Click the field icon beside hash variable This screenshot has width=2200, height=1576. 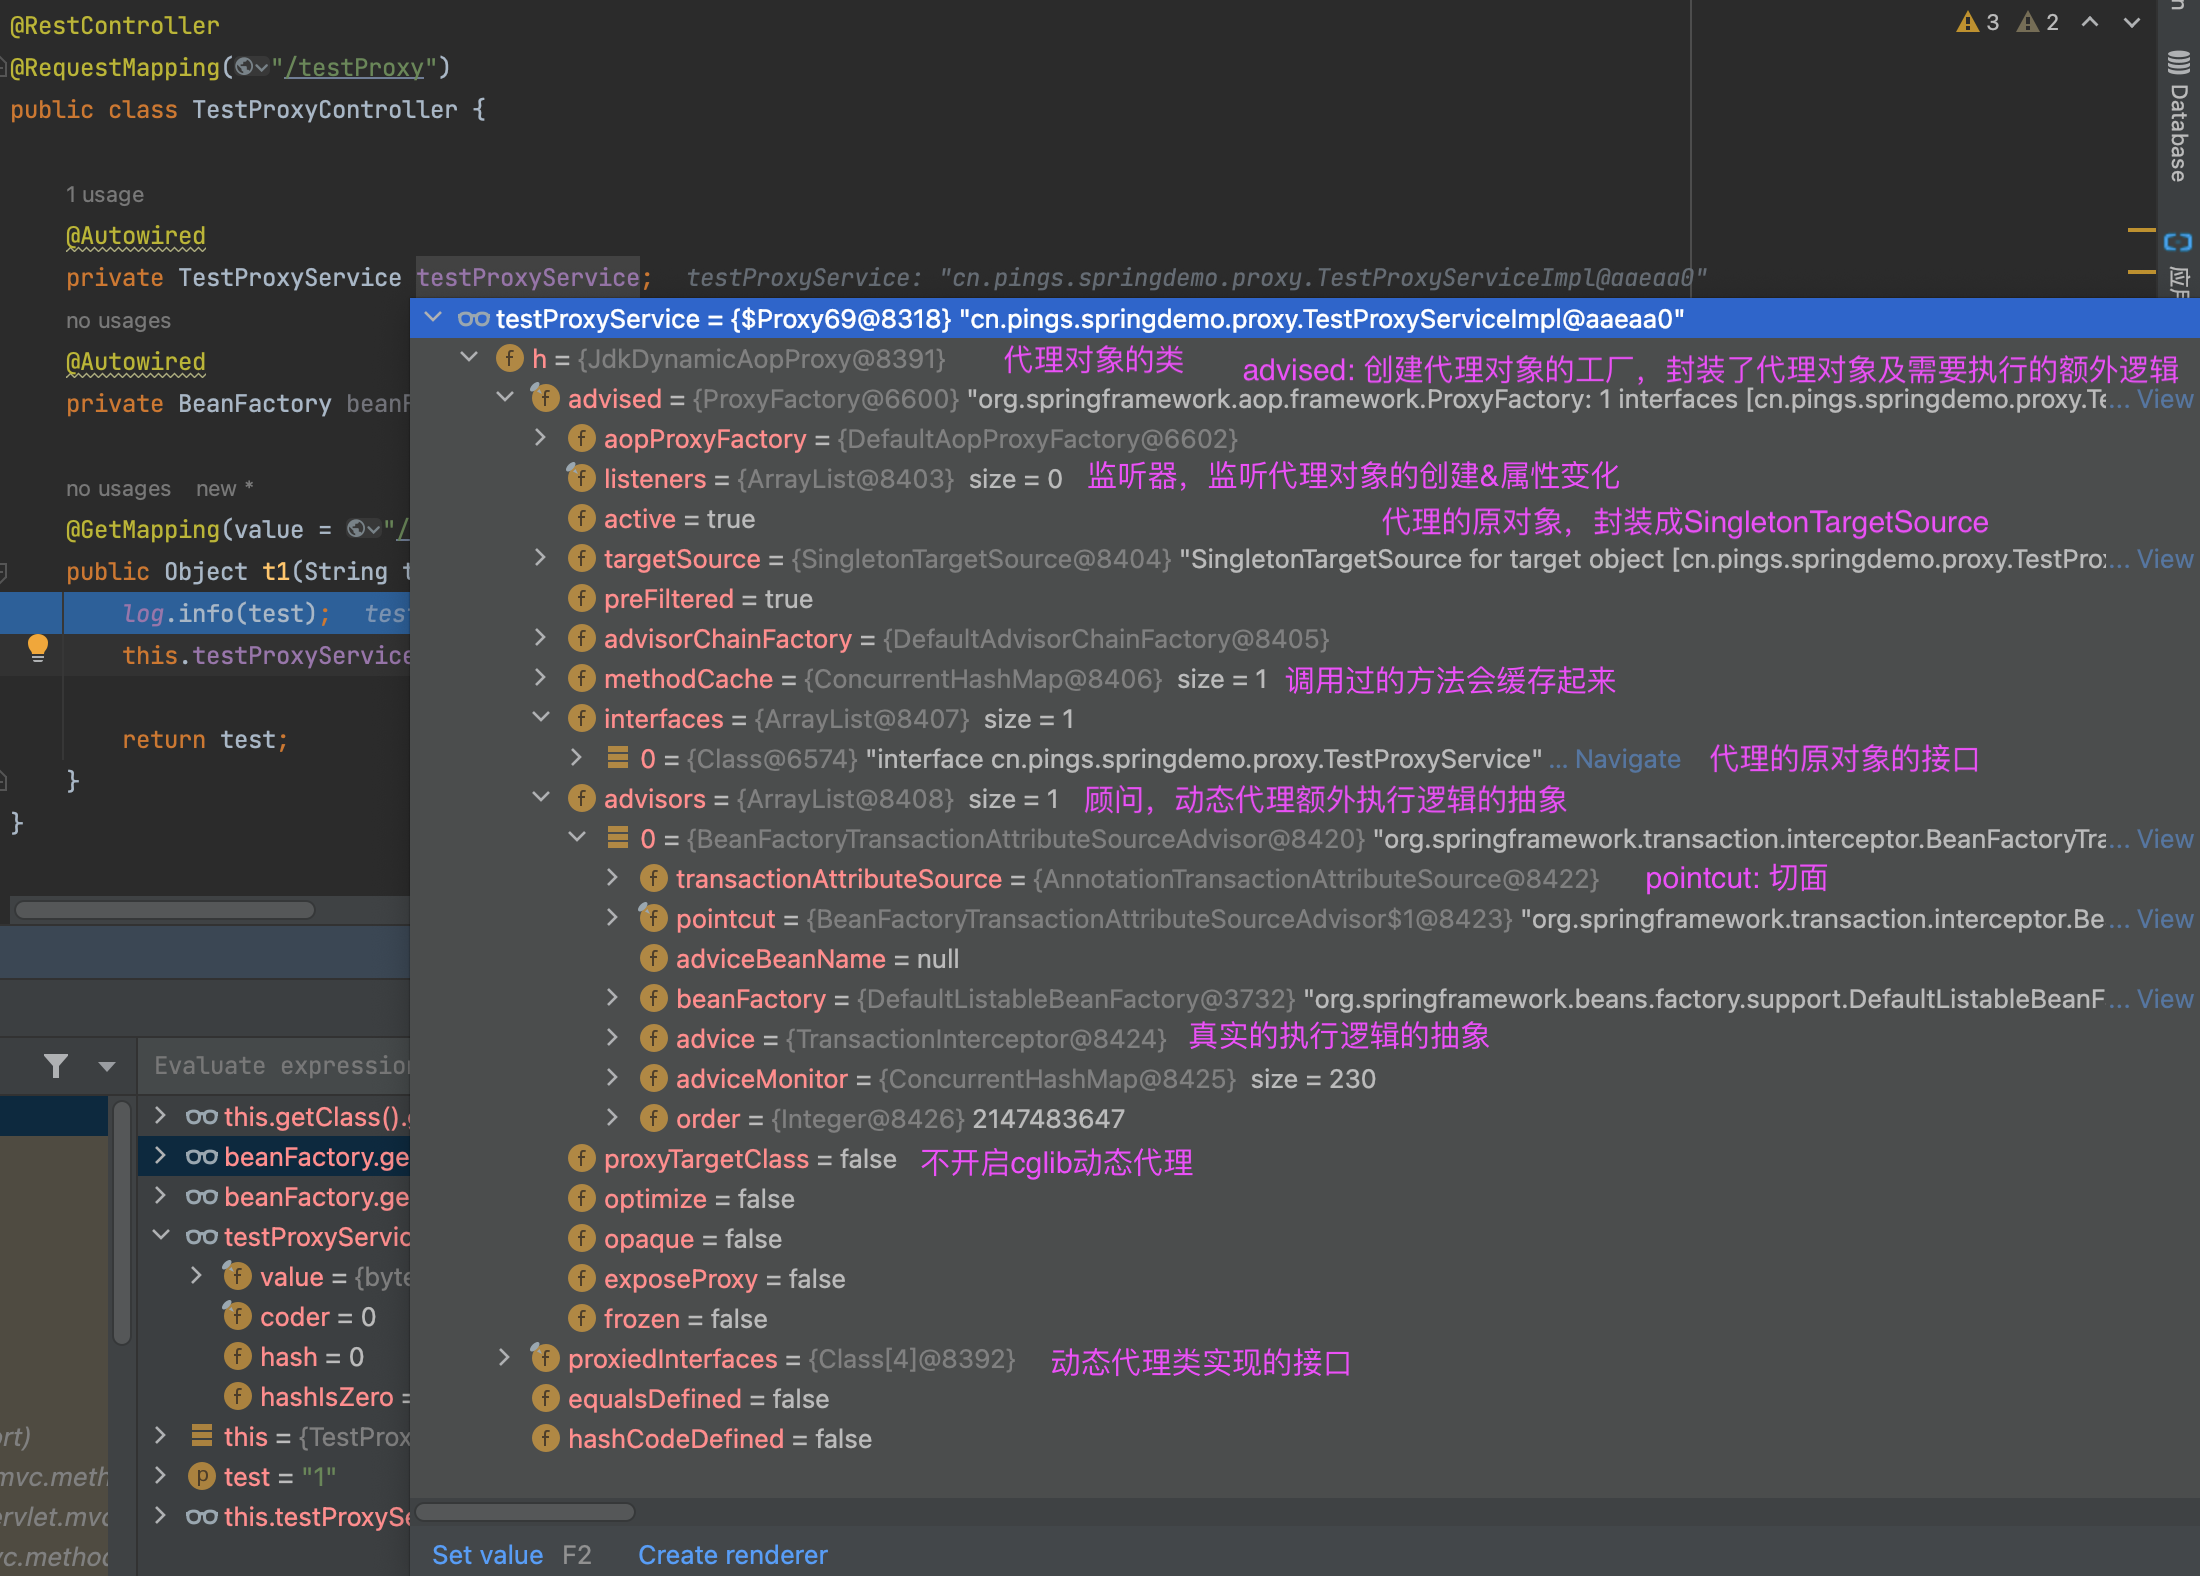pos(237,1356)
